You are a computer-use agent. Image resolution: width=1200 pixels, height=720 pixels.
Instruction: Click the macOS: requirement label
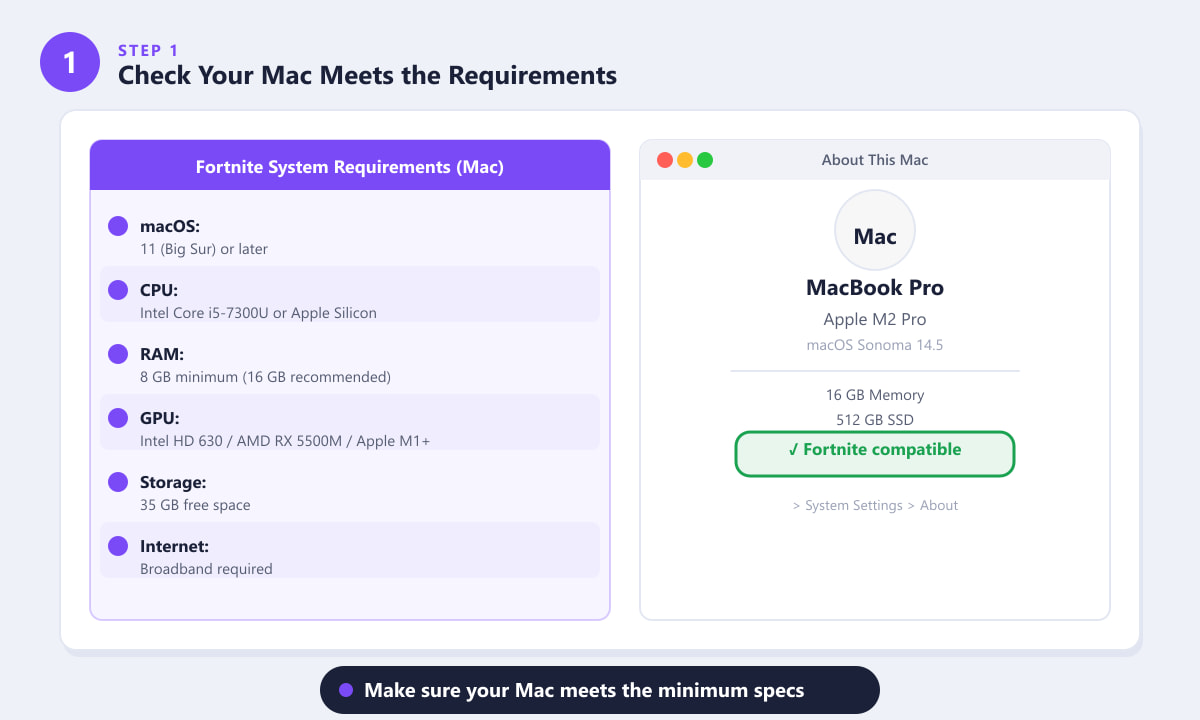point(170,227)
